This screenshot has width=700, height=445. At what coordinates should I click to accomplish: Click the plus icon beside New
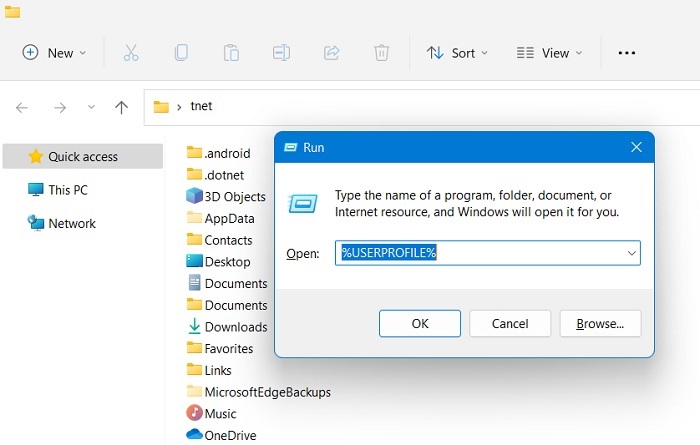pos(30,52)
